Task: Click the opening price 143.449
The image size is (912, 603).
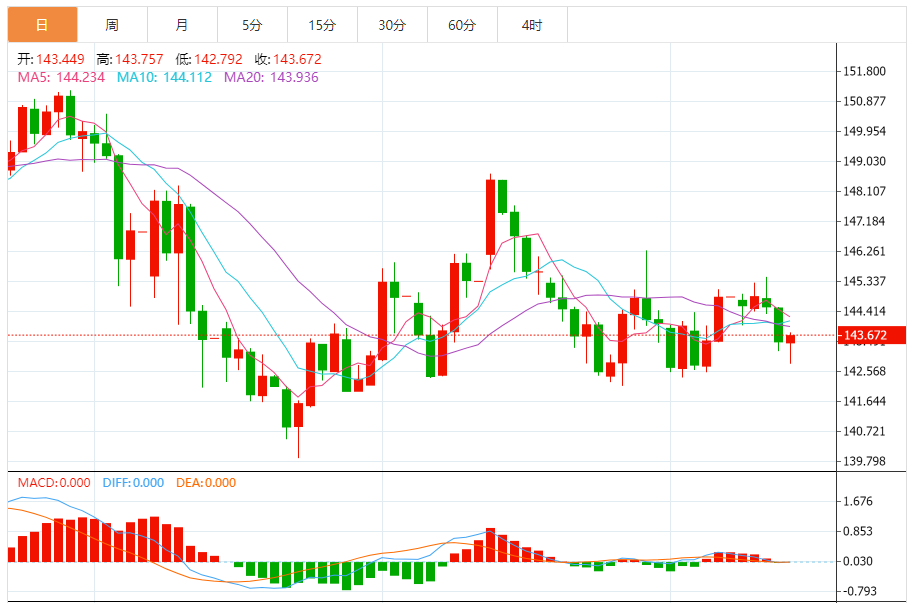Action: coord(60,59)
